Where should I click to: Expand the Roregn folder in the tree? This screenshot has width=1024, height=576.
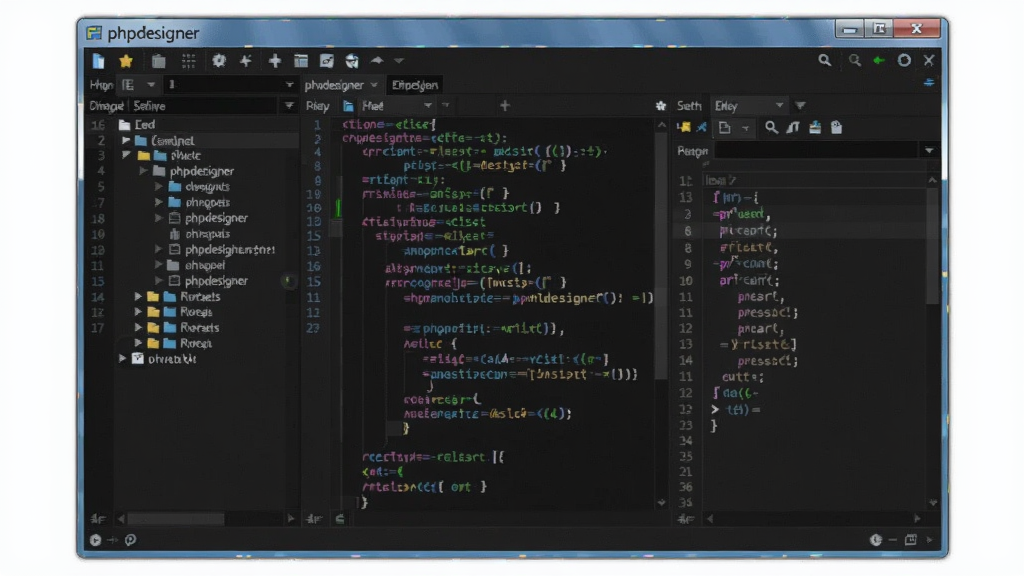point(138,344)
